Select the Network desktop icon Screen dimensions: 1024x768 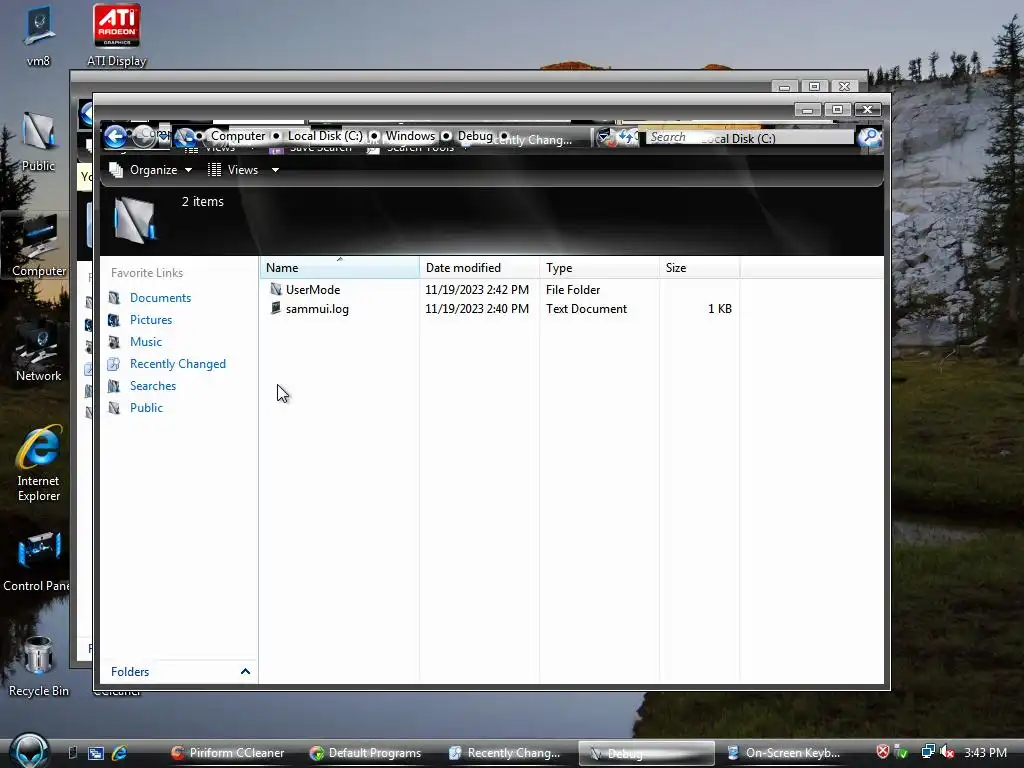pos(39,351)
